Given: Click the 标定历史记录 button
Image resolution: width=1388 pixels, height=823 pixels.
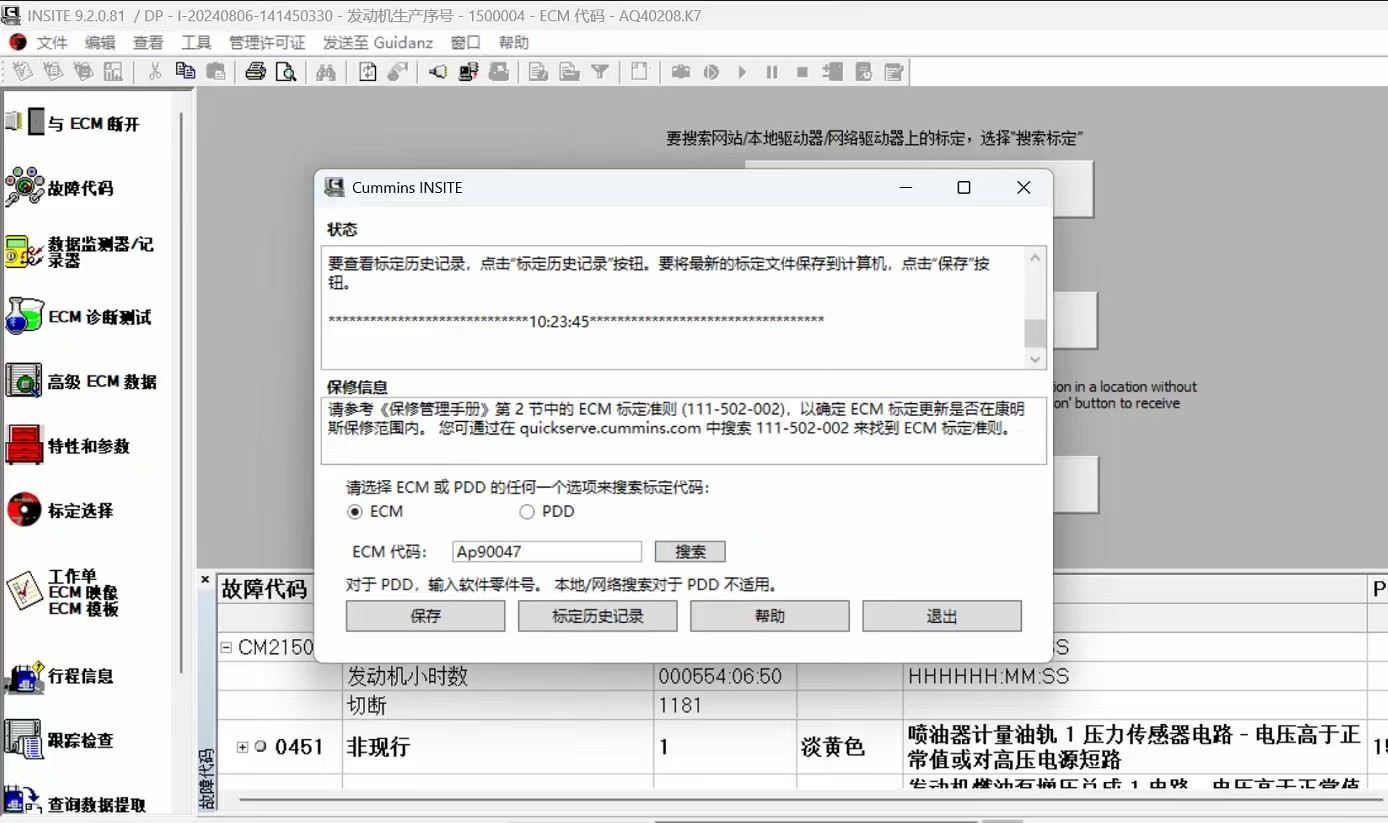Looking at the screenshot, I should (597, 616).
